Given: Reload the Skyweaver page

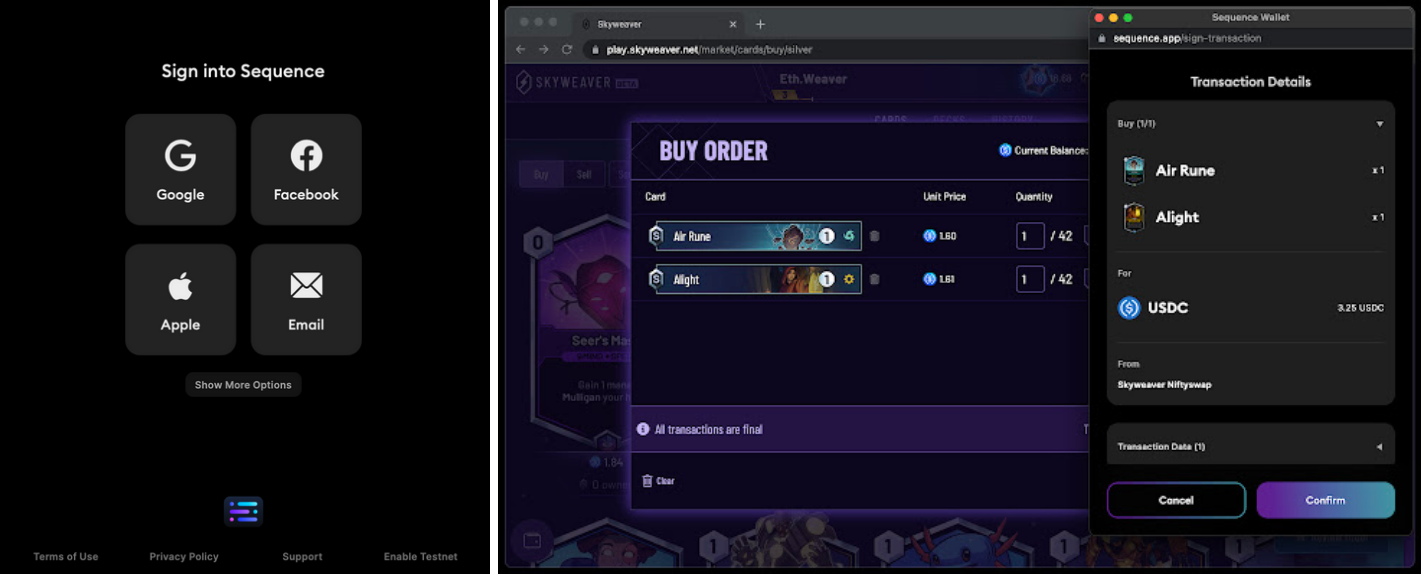Looking at the screenshot, I should coord(567,49).
